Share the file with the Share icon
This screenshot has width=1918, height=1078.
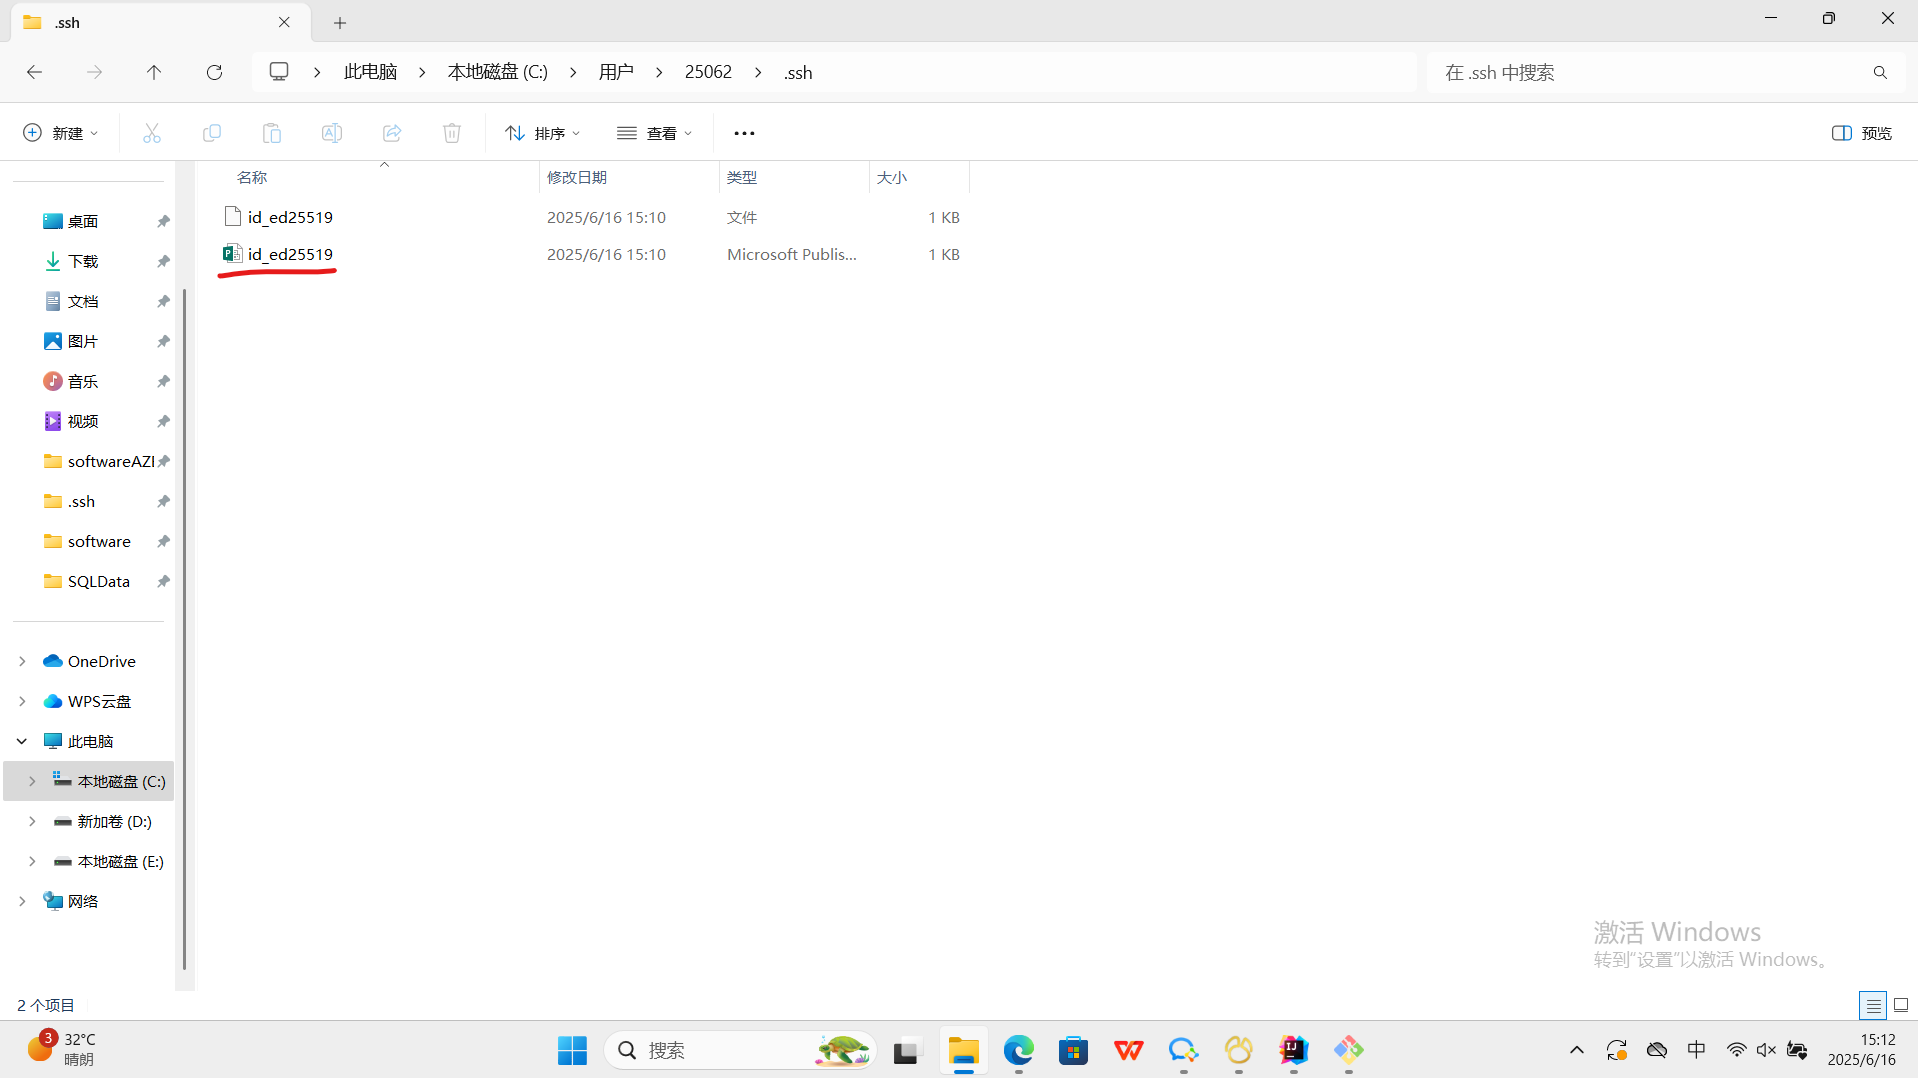391,132
